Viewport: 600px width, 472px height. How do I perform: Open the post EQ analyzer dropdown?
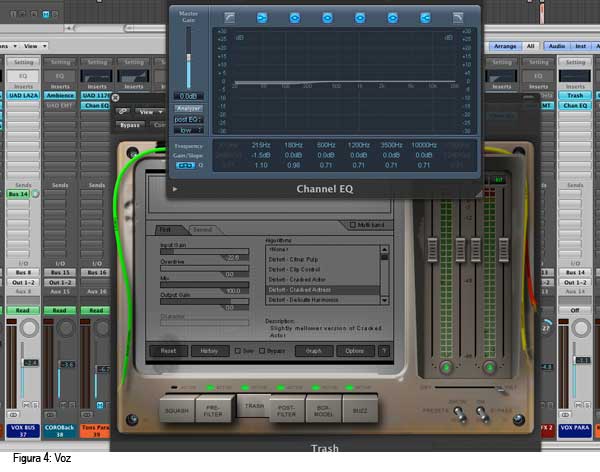(188, 119)
